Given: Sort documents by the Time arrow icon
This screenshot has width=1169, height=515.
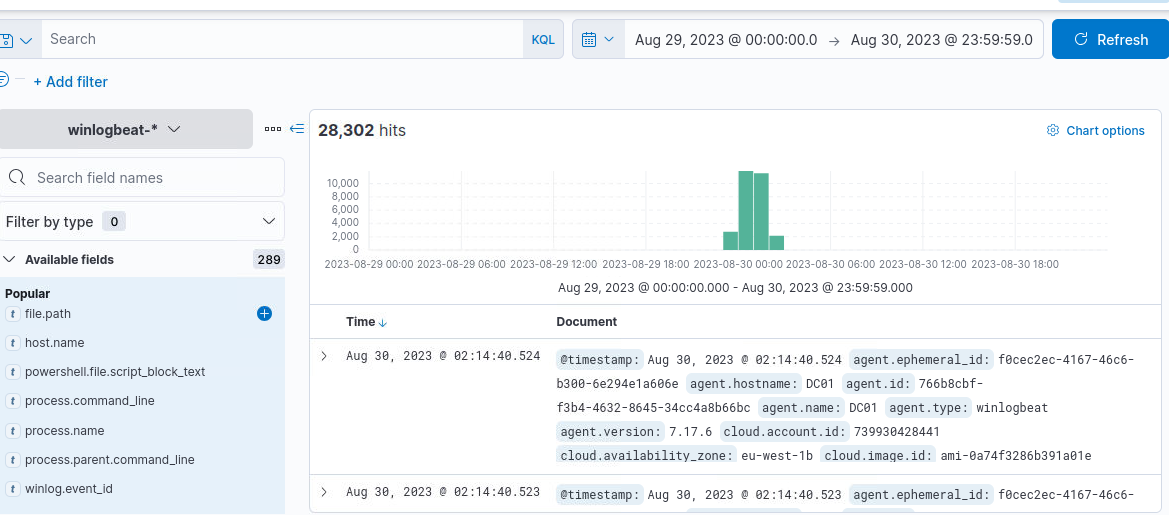Looking at the screenshot, I should pyautogui.click(x=383, y=323).
